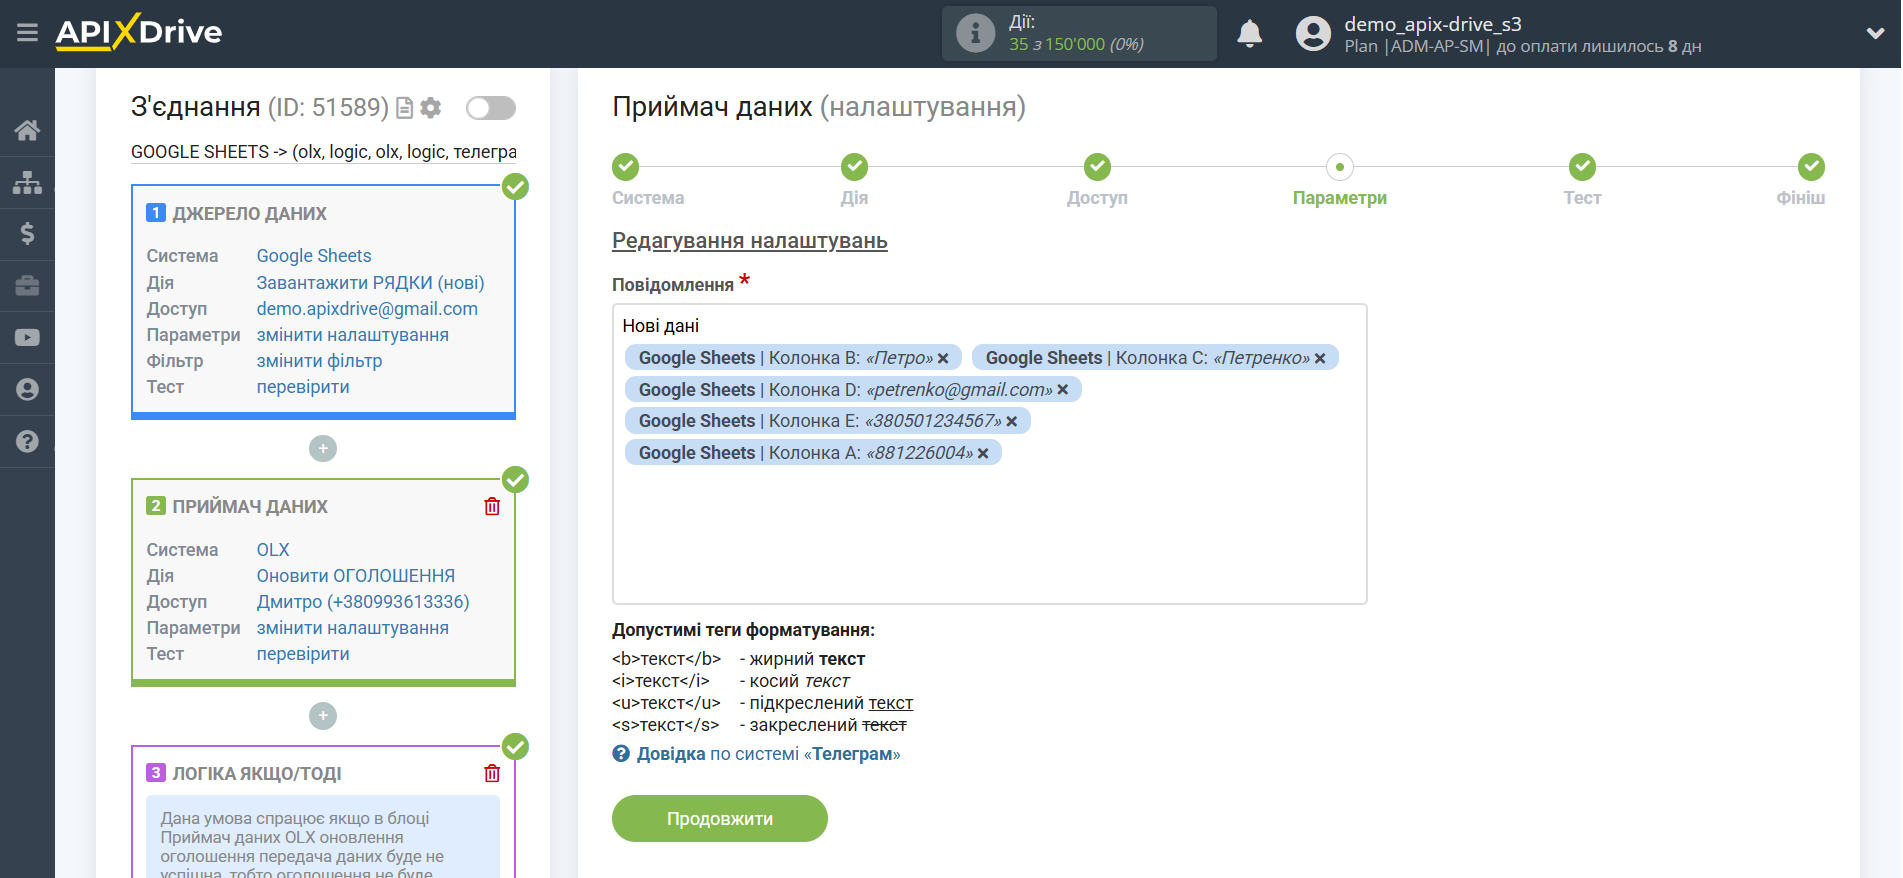Open connection settings gear icon

pyautogui.click(x=431, y=108)
